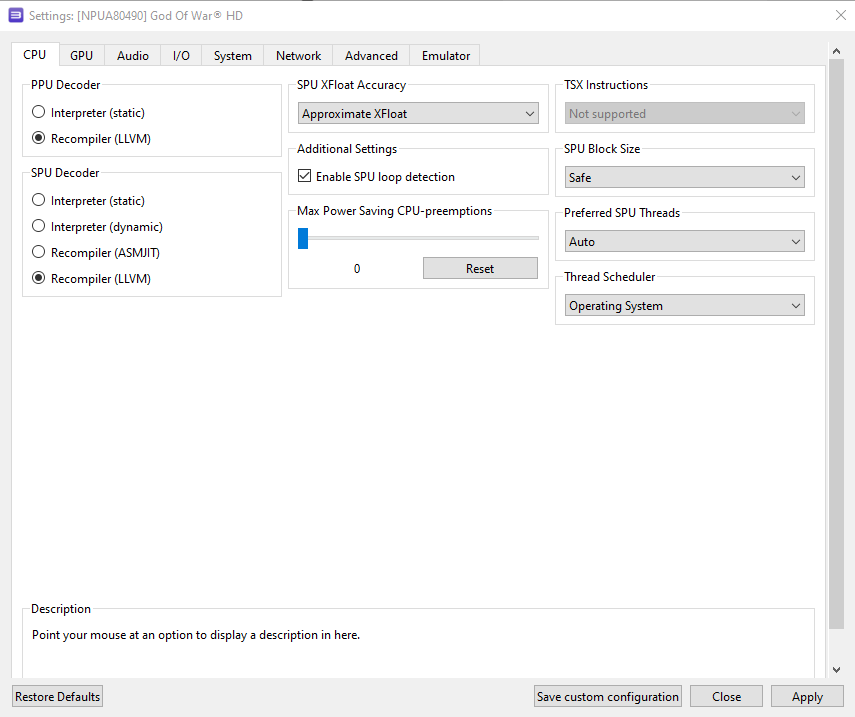Open the Thread Scheduler dropdown
Screen dimensions: 855x717
684,306
